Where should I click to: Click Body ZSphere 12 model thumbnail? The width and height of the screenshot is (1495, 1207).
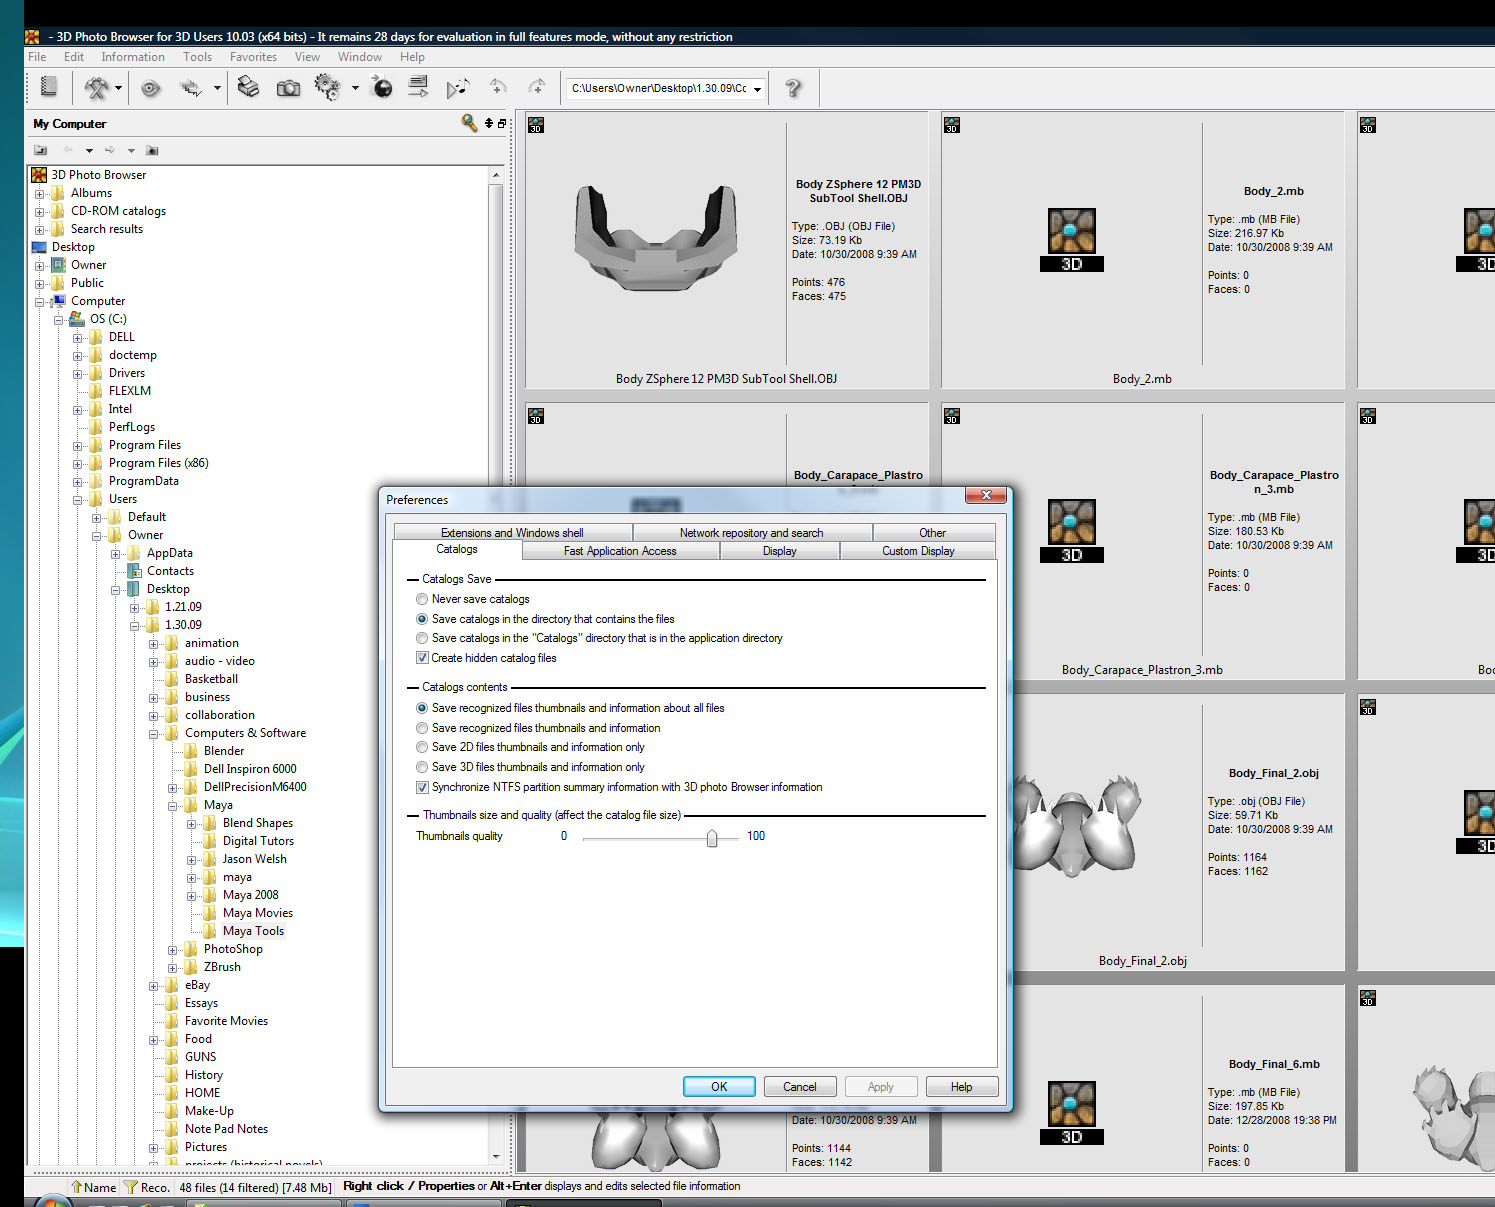point(656,238)
